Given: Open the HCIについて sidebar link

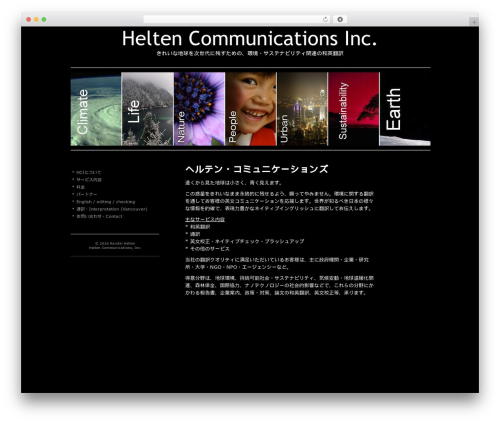Looking at the screenshot, I should pyautogui.click(x=88, y=172).
